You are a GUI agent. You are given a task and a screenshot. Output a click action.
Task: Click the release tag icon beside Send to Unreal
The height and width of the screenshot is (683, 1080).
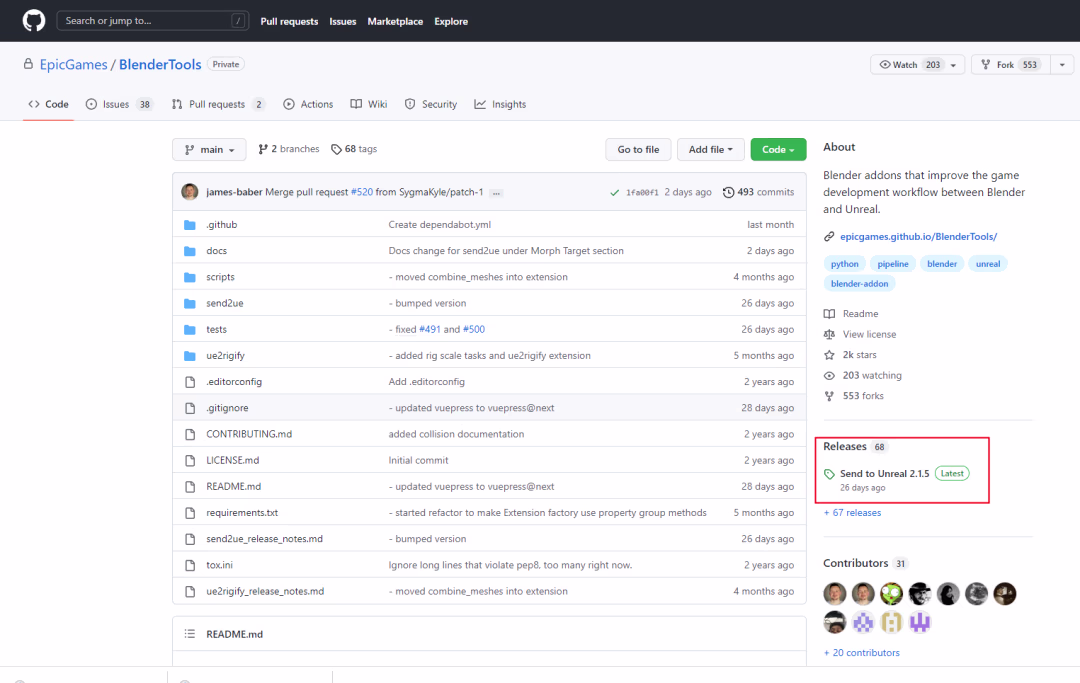(x=829, y=474)
